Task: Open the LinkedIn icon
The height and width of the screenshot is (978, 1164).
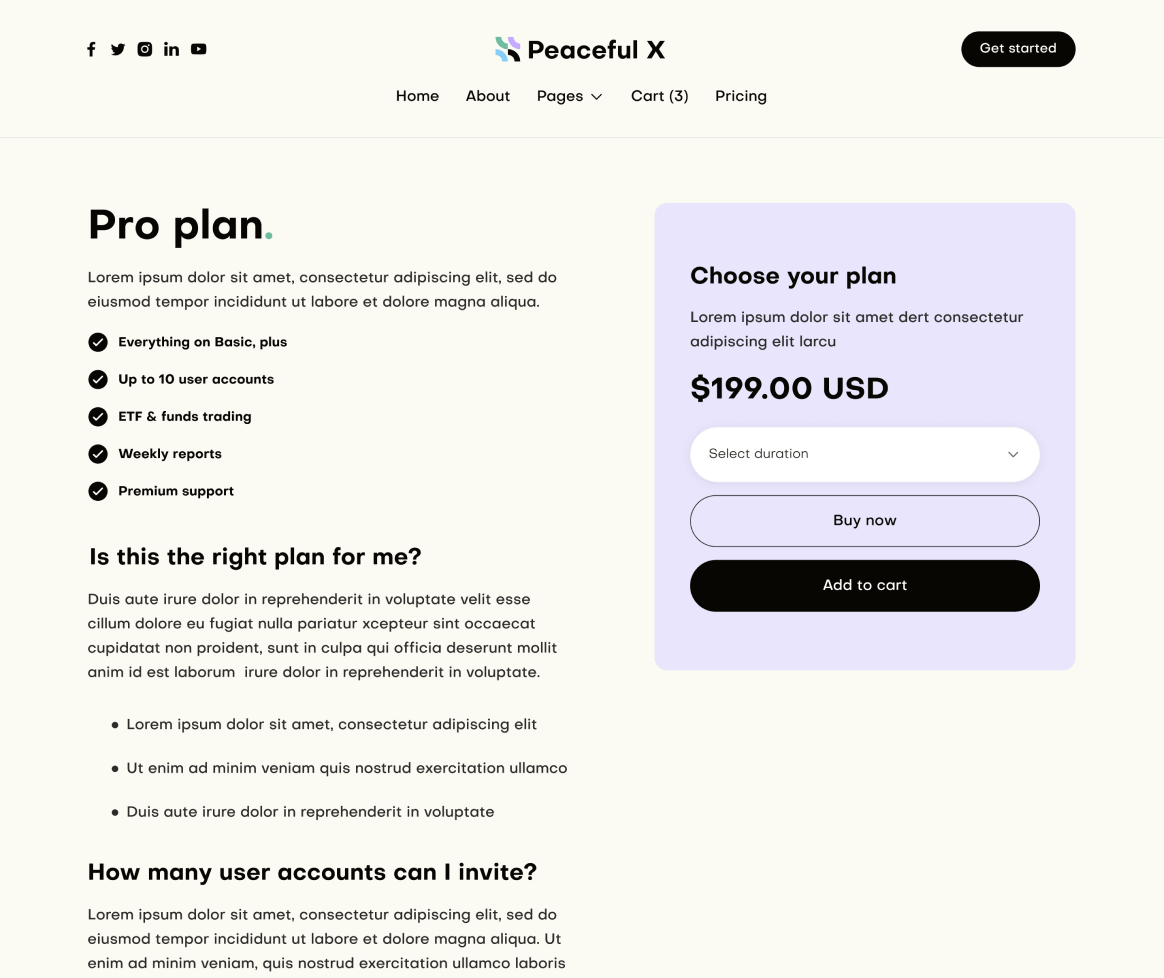Action: 171,49
